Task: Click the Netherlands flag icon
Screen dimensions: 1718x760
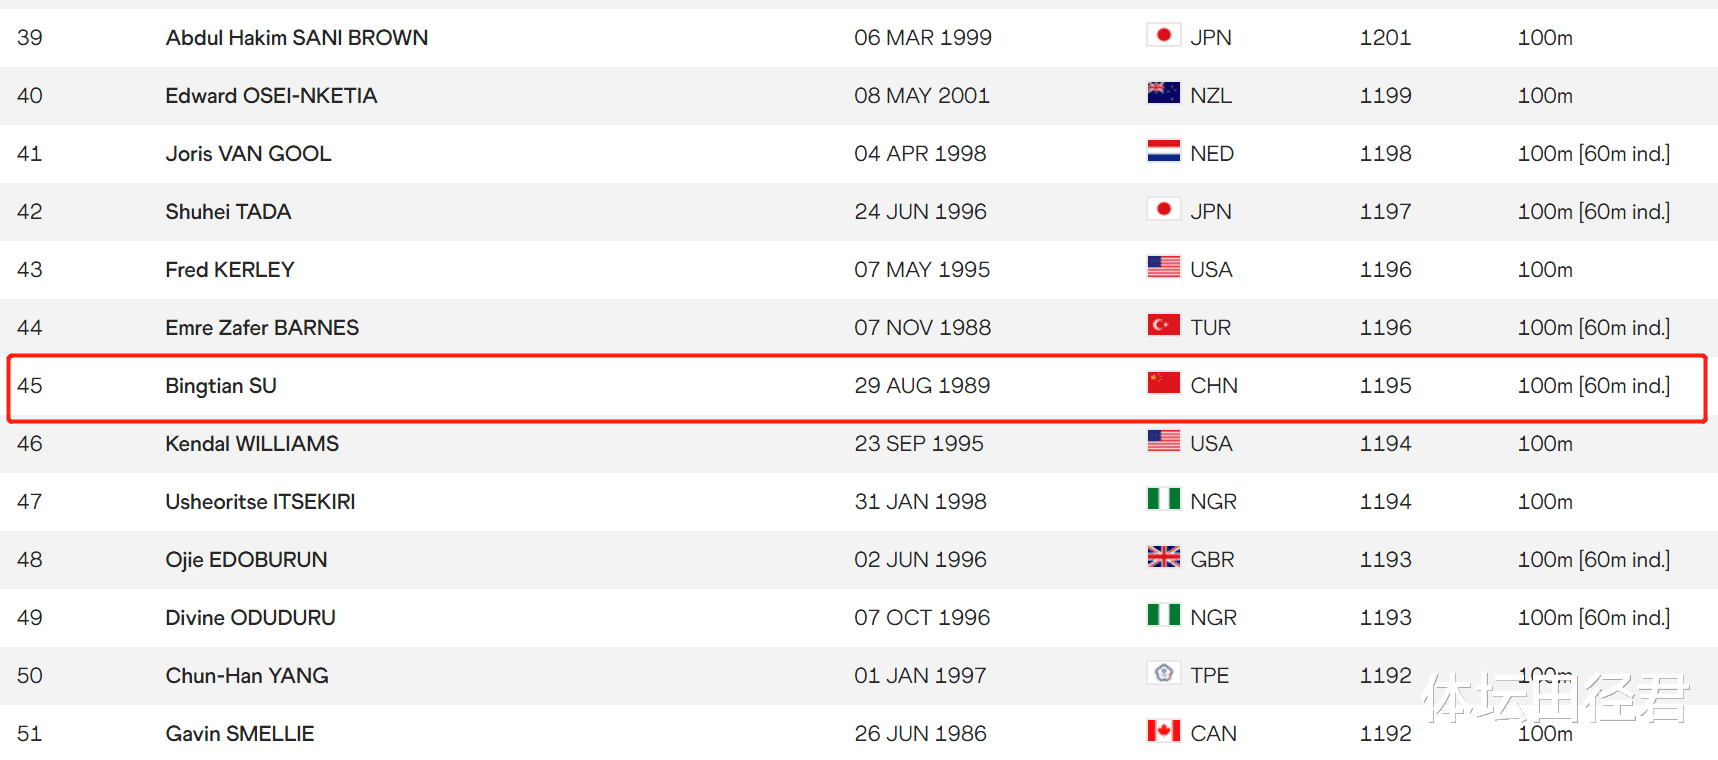Action: click(x=1163, y=151)
